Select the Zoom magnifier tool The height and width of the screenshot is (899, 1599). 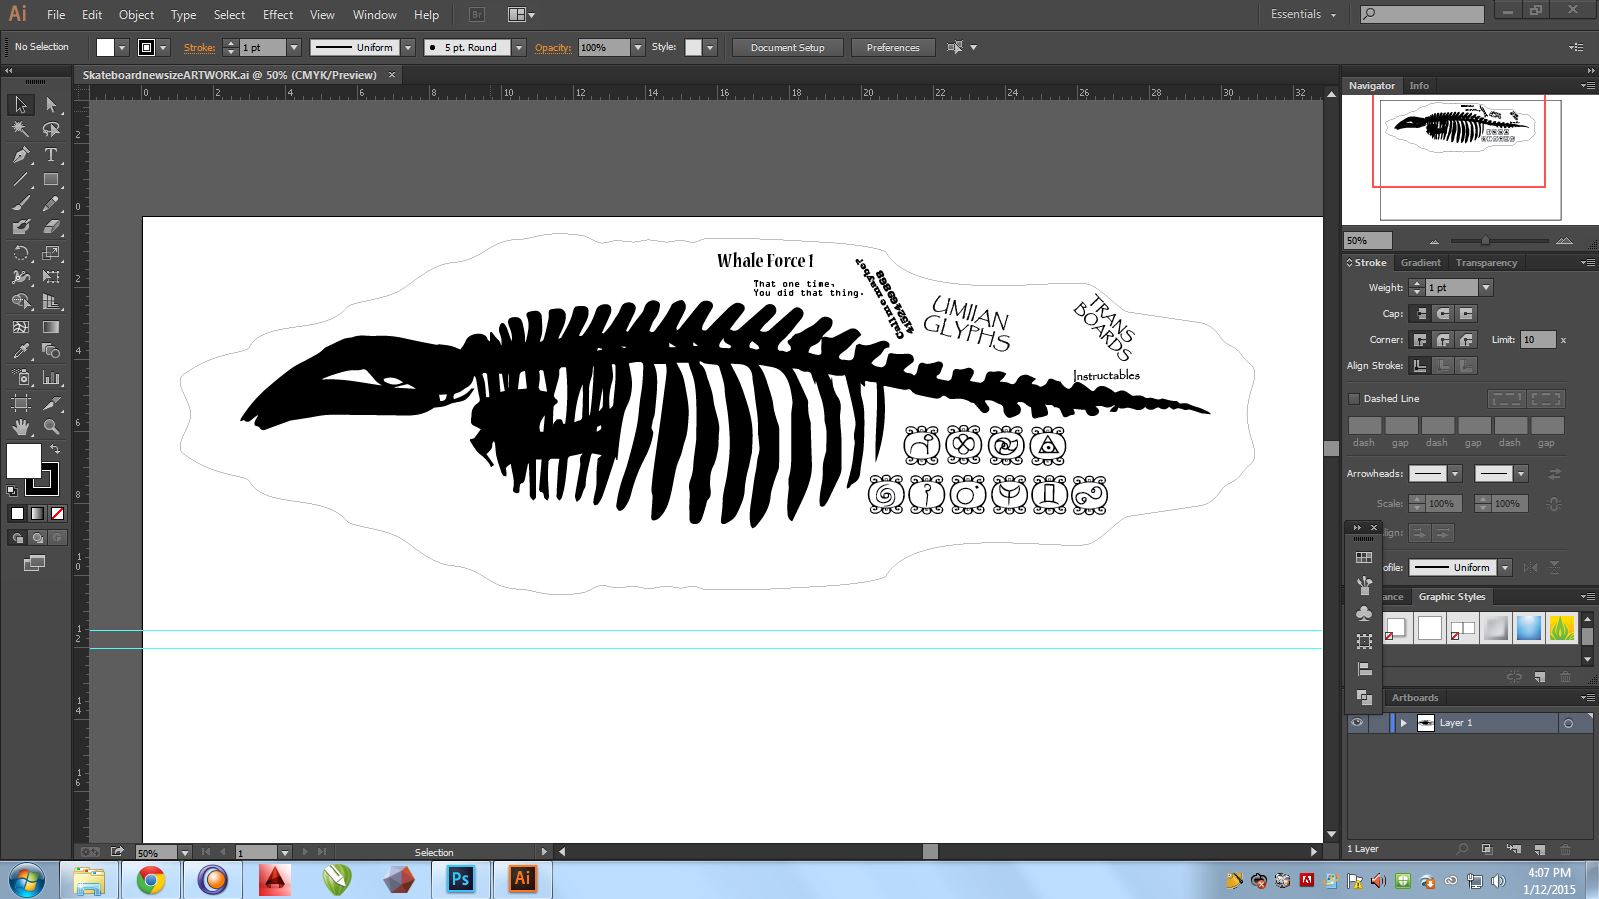click(51, 427)
